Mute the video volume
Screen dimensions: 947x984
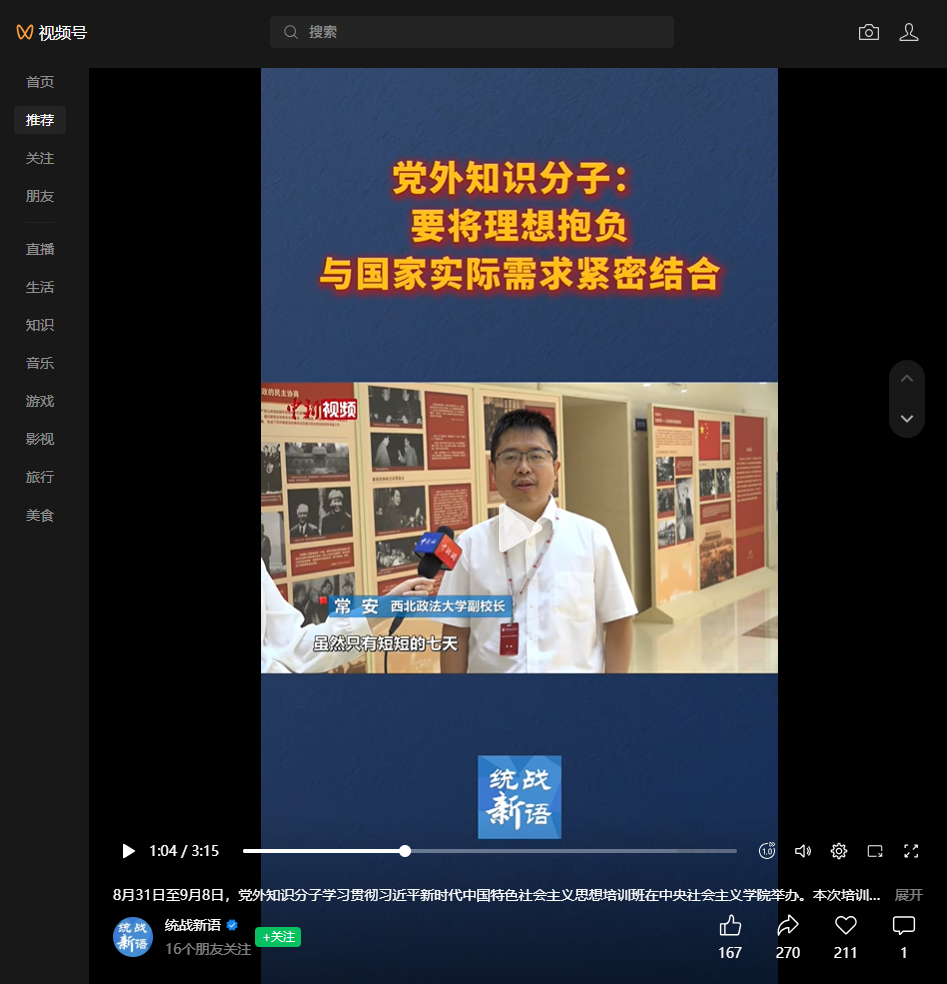tap(802, 851)
